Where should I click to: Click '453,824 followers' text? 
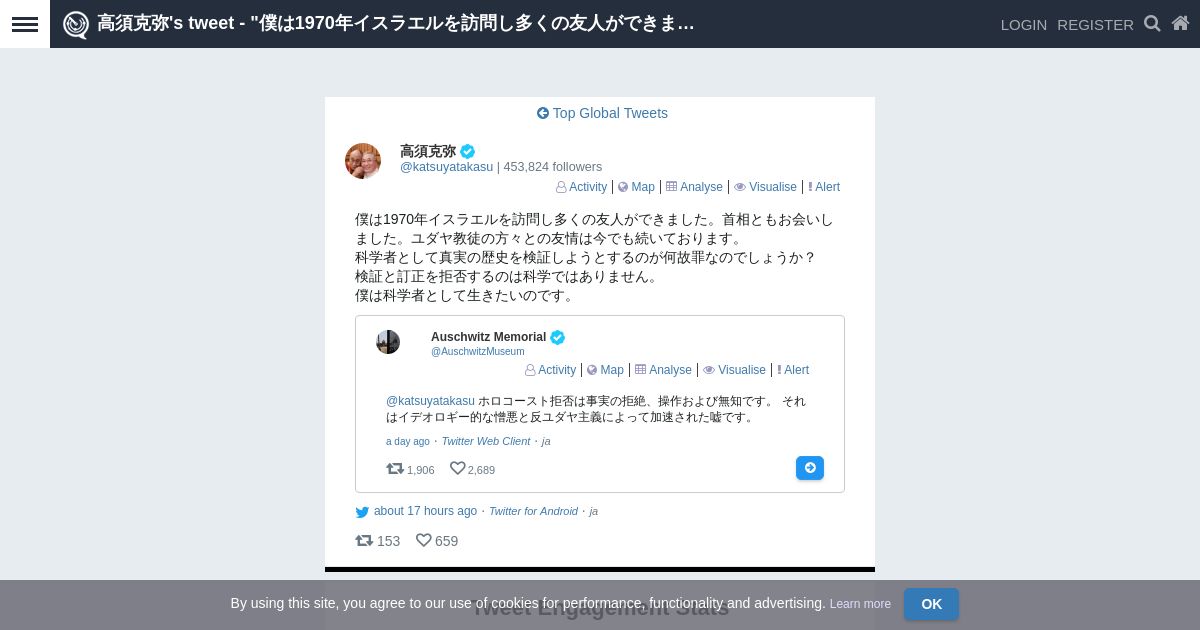click(553, 167)
